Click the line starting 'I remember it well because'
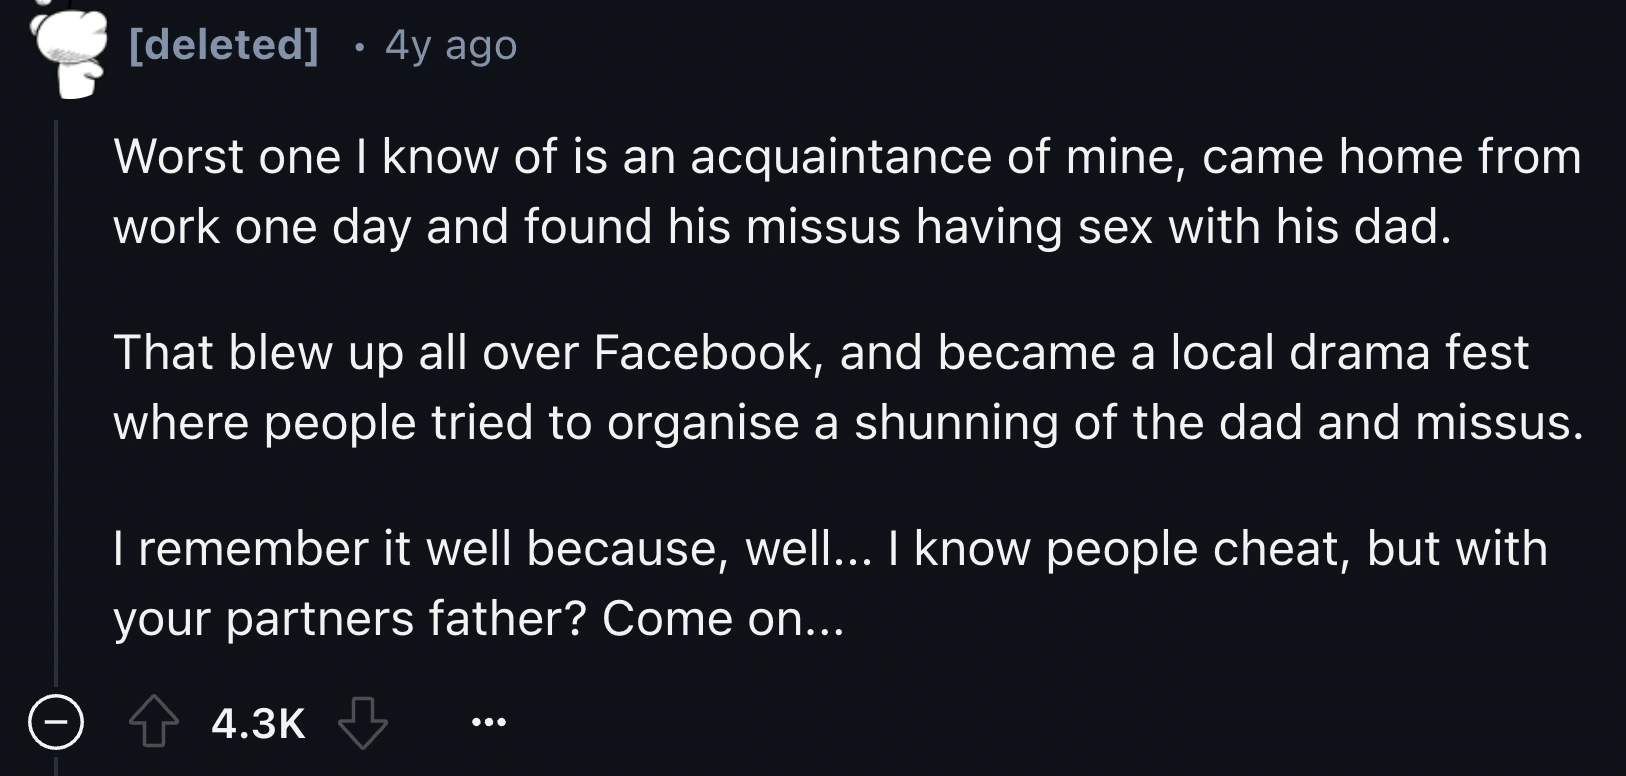The height and width of the screenshot is (776, 1626). tap(830, 549)
